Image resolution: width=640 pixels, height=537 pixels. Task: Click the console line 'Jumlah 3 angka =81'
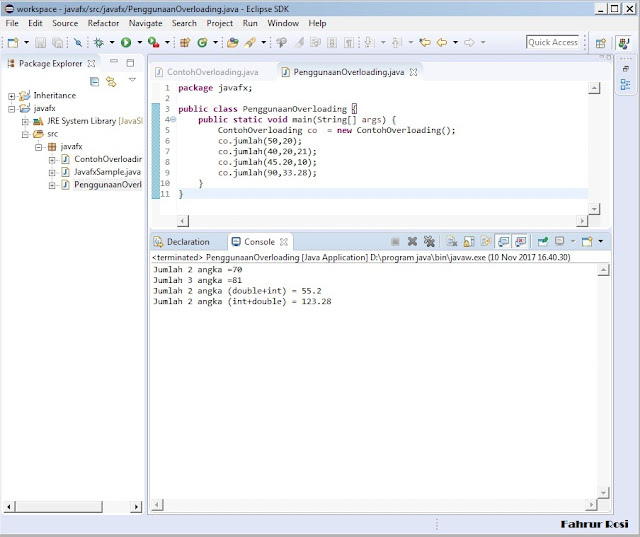click(x=198, y=280)
